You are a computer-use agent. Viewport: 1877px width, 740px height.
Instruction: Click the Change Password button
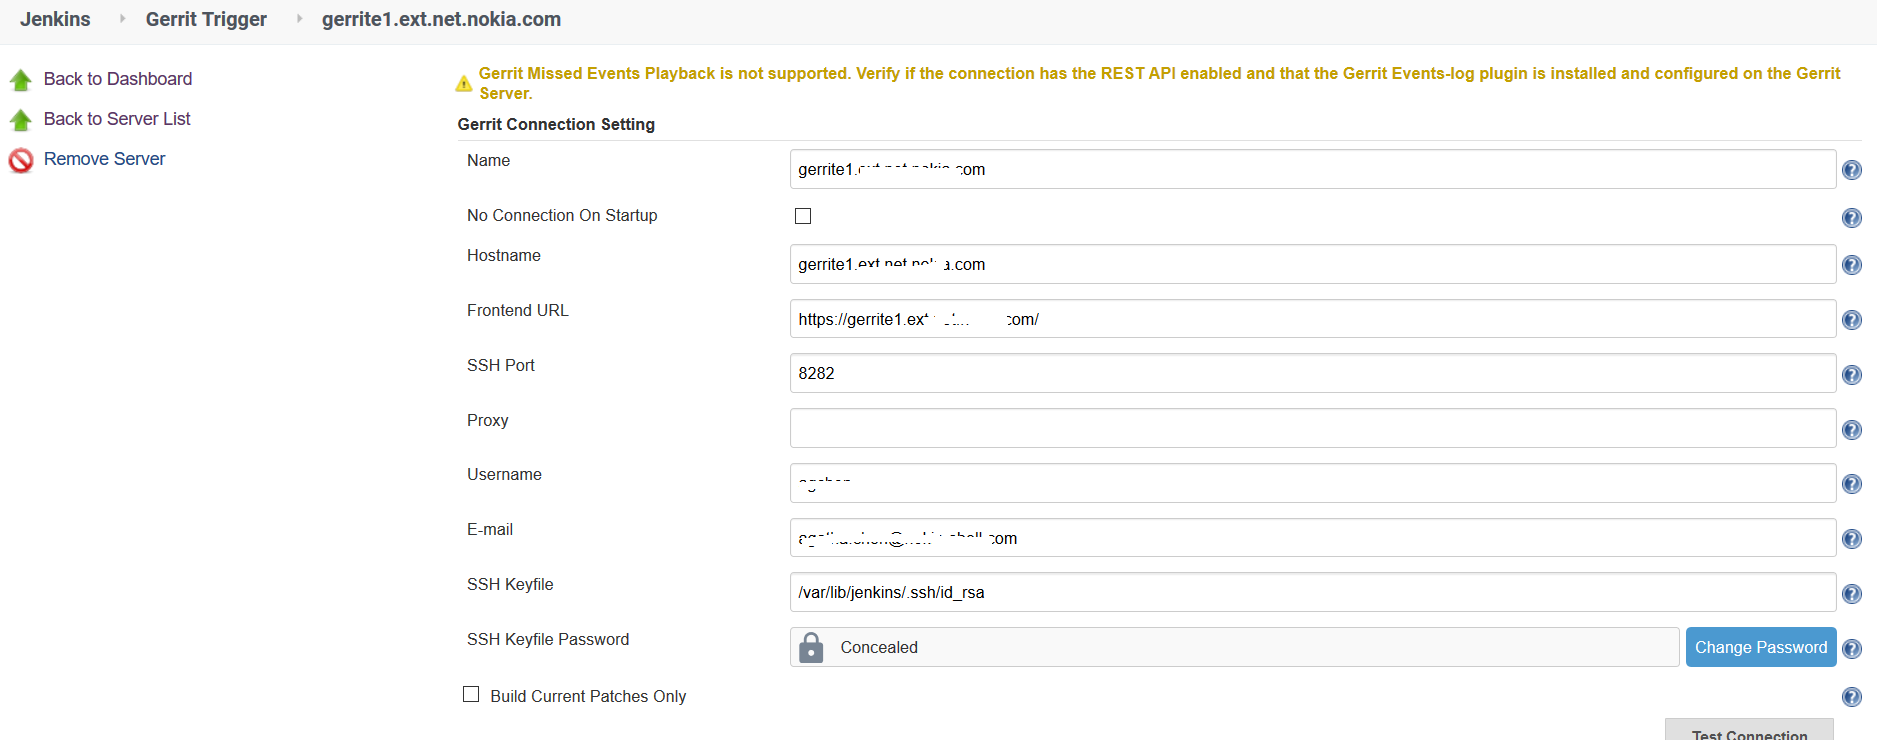pos(1760,647)
